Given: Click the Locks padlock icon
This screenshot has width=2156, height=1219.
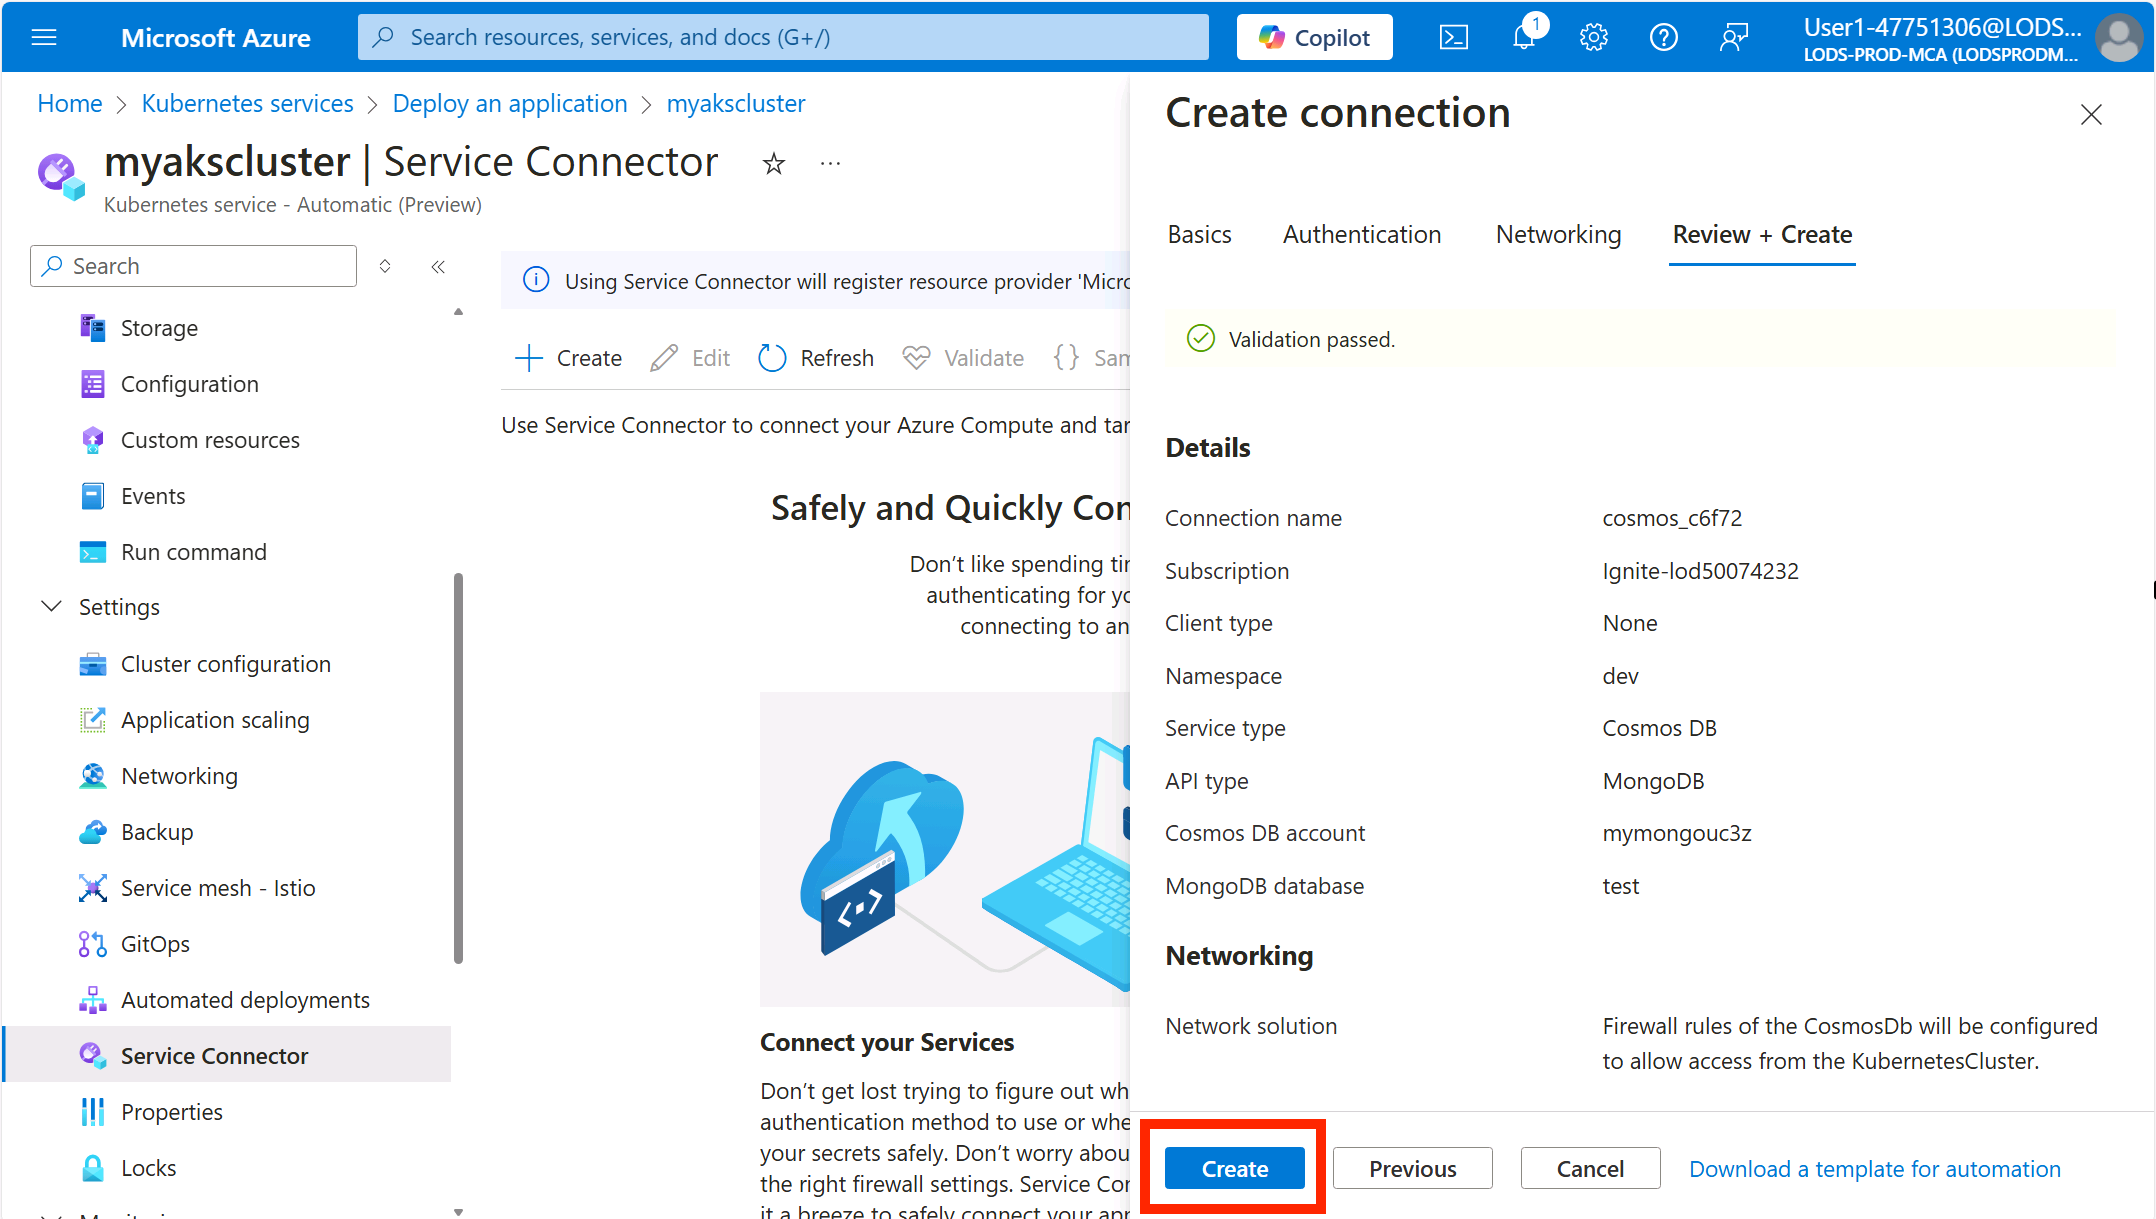Looking at the screenshot, I should click(x=92, y=1168).
